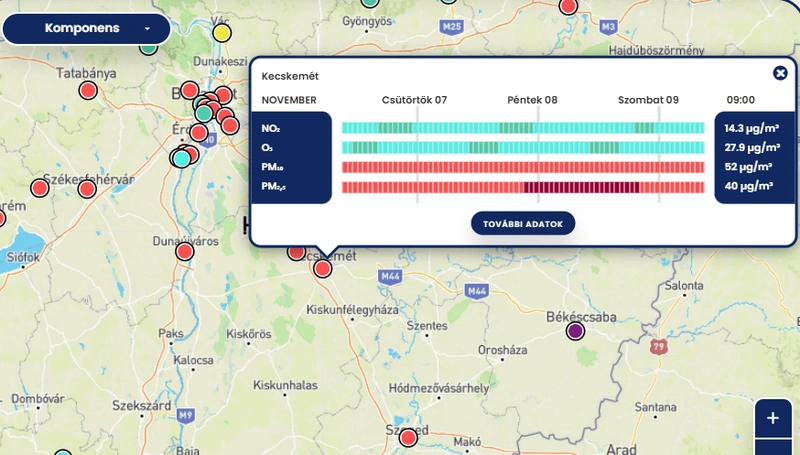Click the 09:00 time label
Screen dimensions: 800x455
[741, 100]
